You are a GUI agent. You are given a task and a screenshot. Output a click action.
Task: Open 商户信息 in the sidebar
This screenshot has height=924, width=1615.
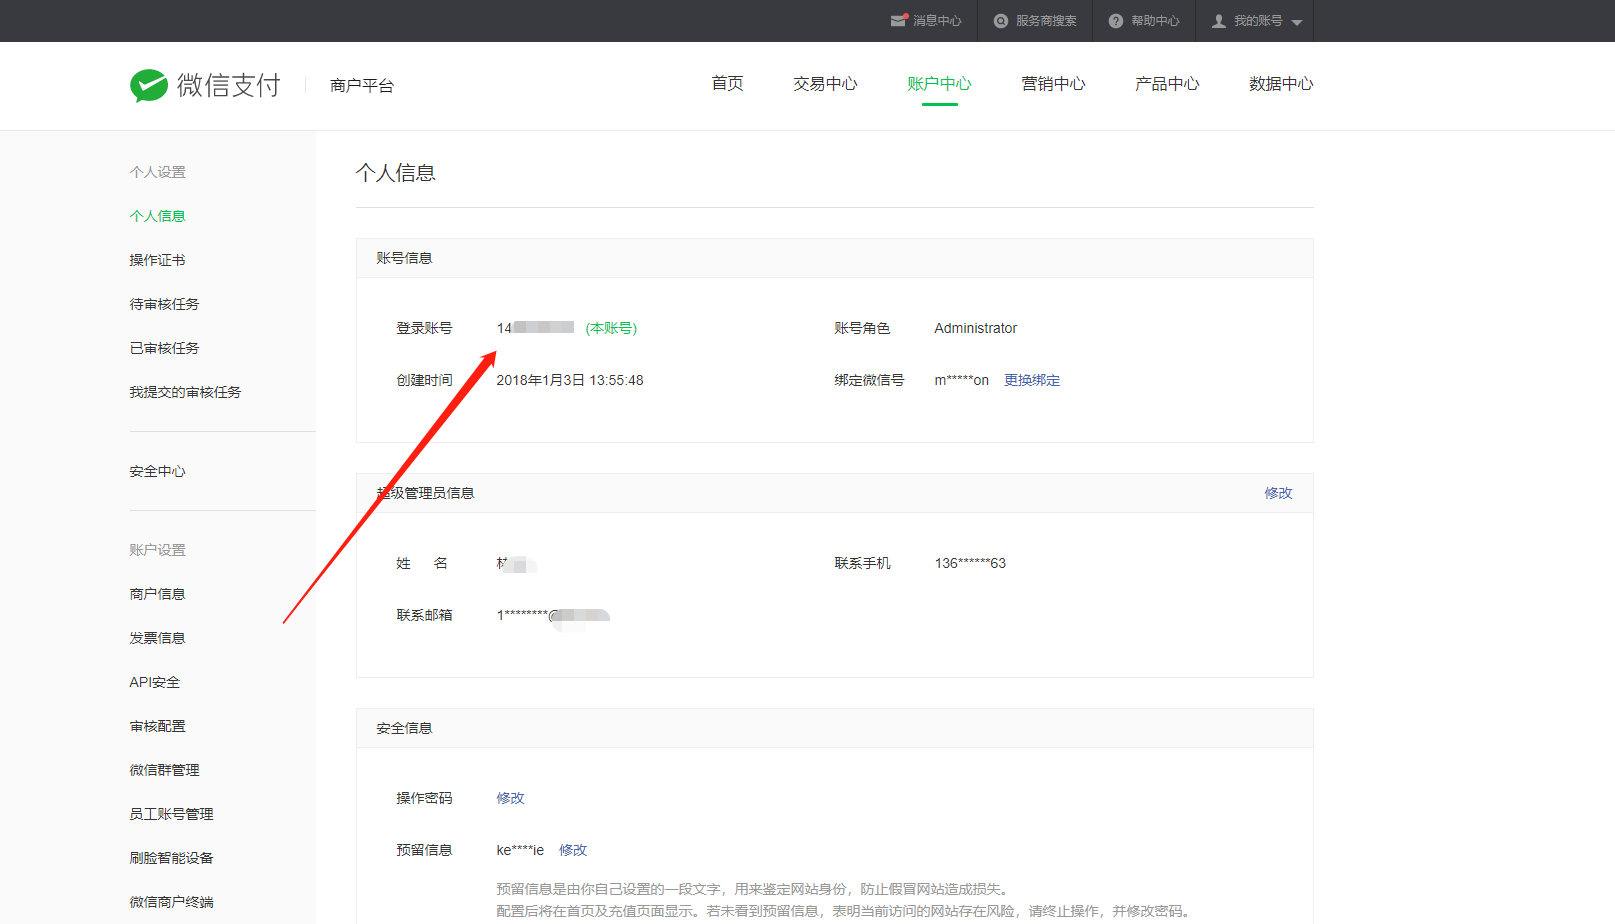click(x=157, y=594)
